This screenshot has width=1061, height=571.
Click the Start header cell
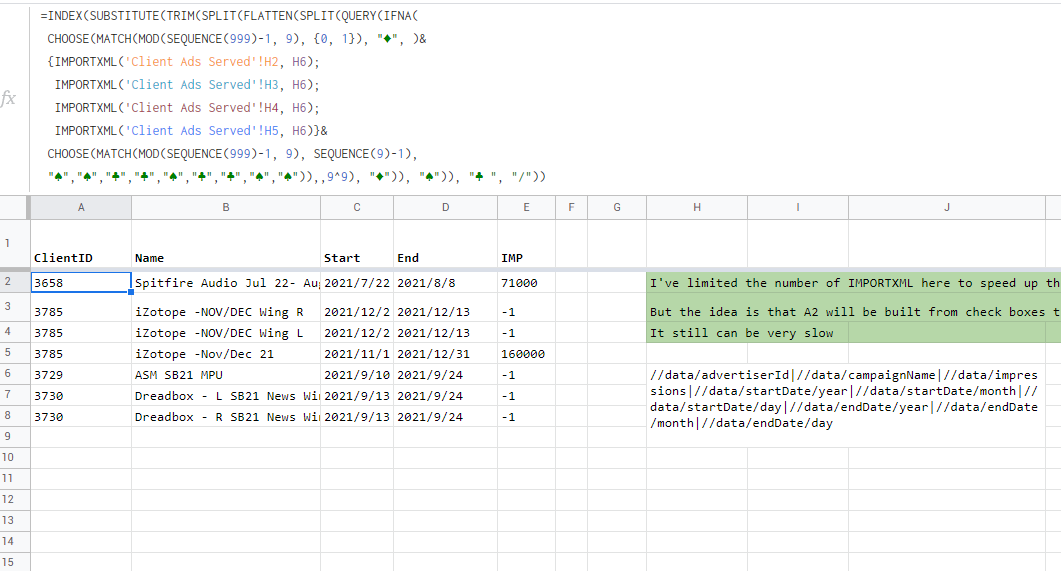click(357, 244)
